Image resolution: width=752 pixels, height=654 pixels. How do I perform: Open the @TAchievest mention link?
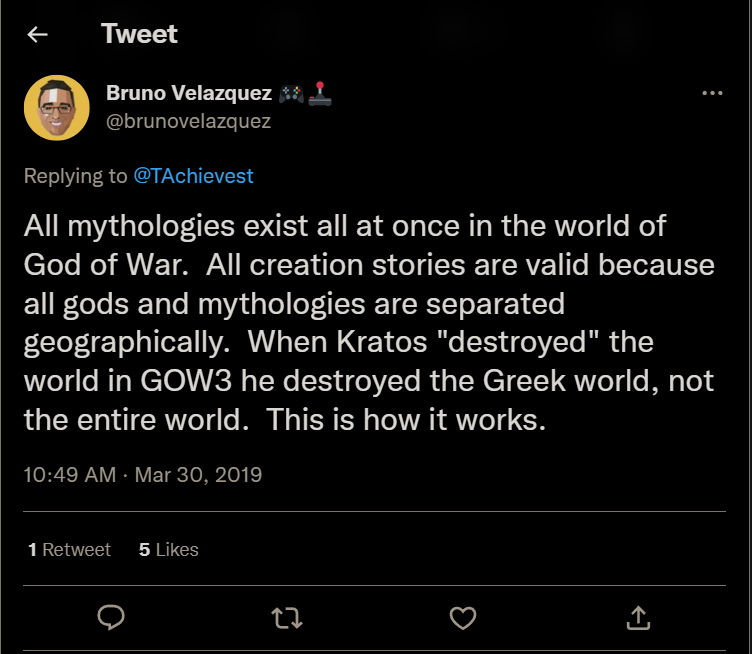193,176
